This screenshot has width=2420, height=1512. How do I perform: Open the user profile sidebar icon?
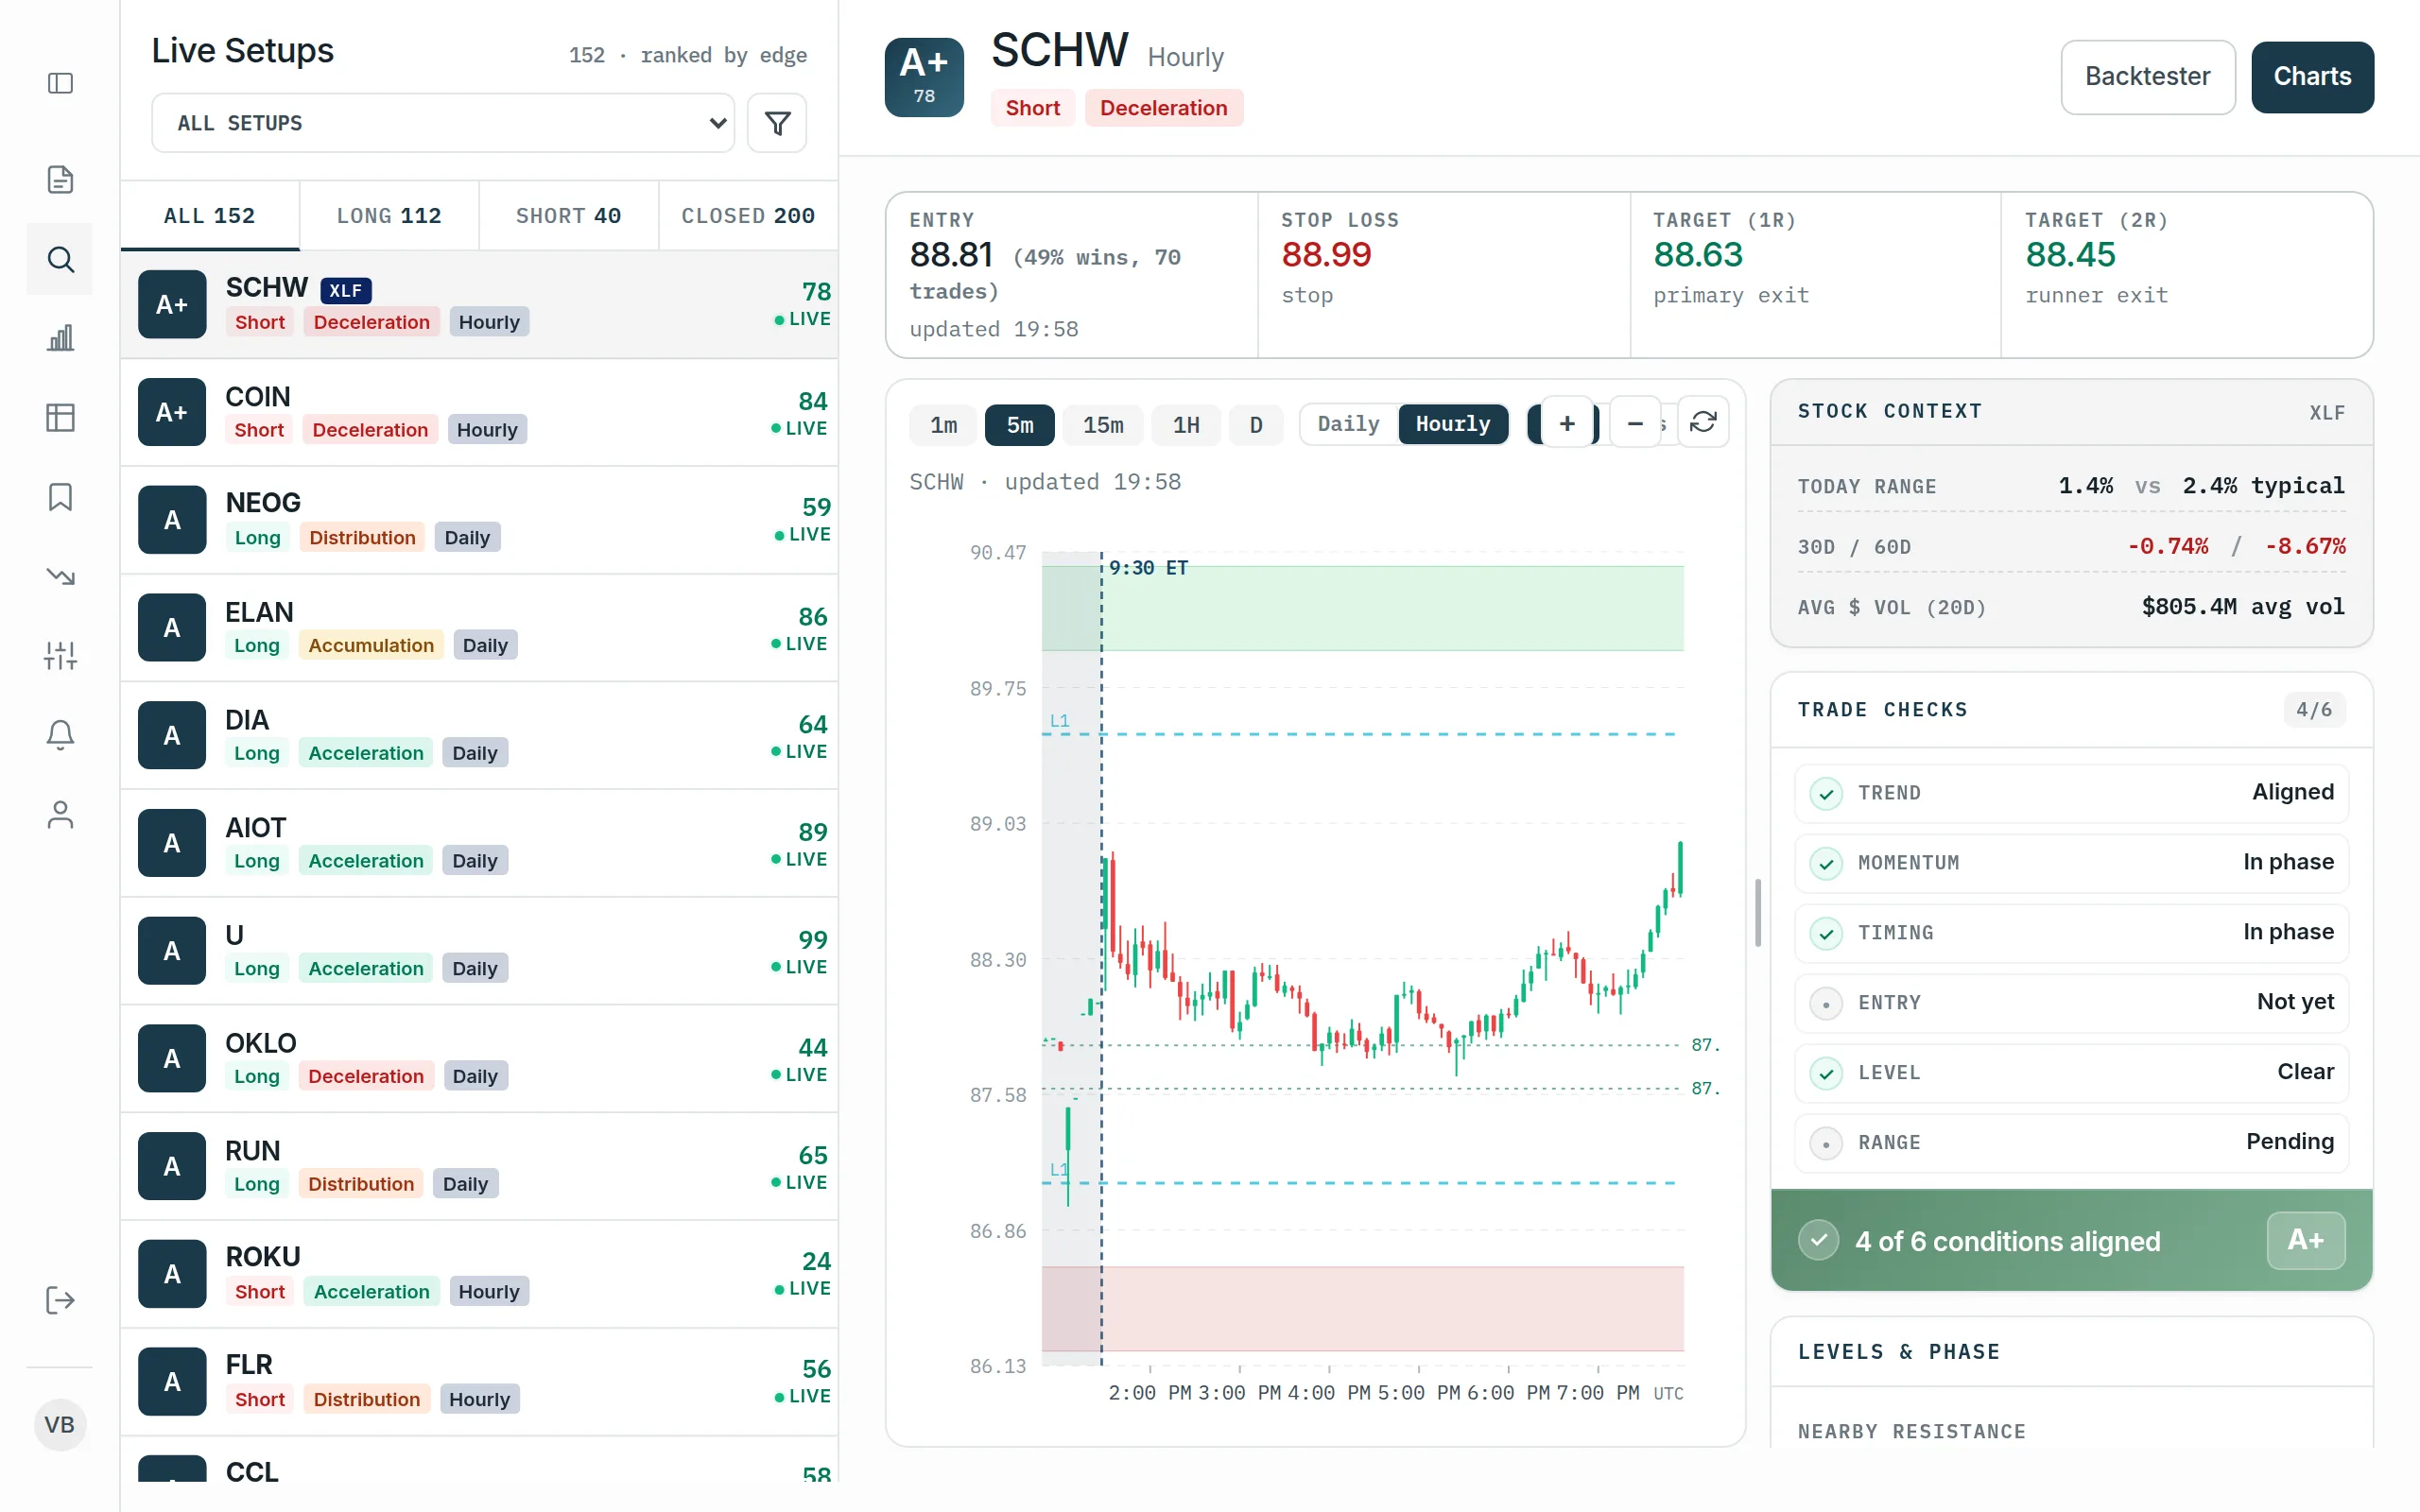click(60, 814)
